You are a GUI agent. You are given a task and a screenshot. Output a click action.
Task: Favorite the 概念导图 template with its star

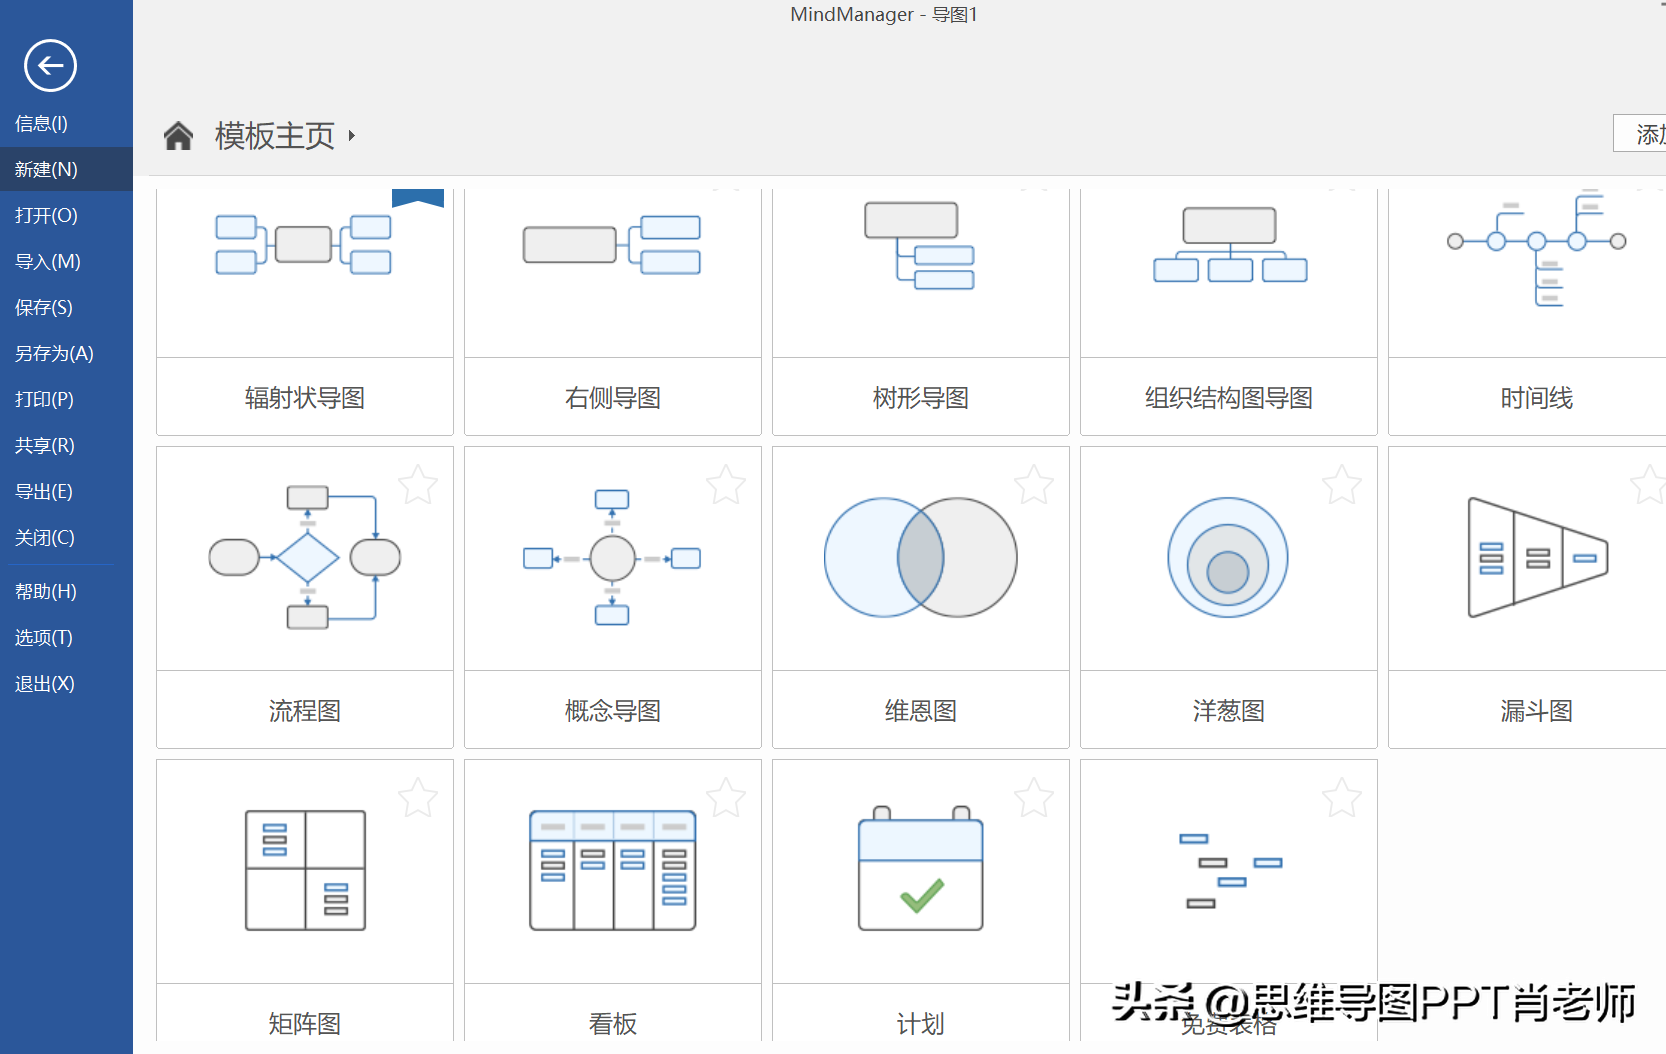pos(726,485)
